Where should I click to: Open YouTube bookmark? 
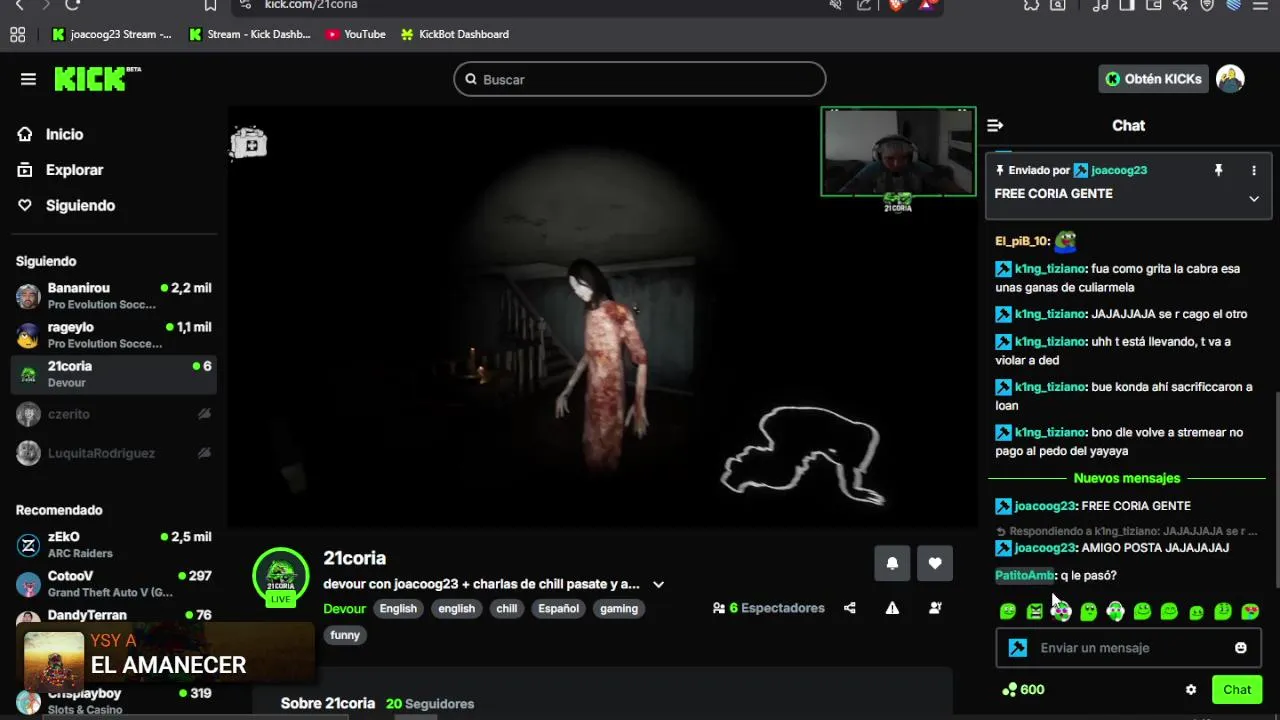pos(355,34)
